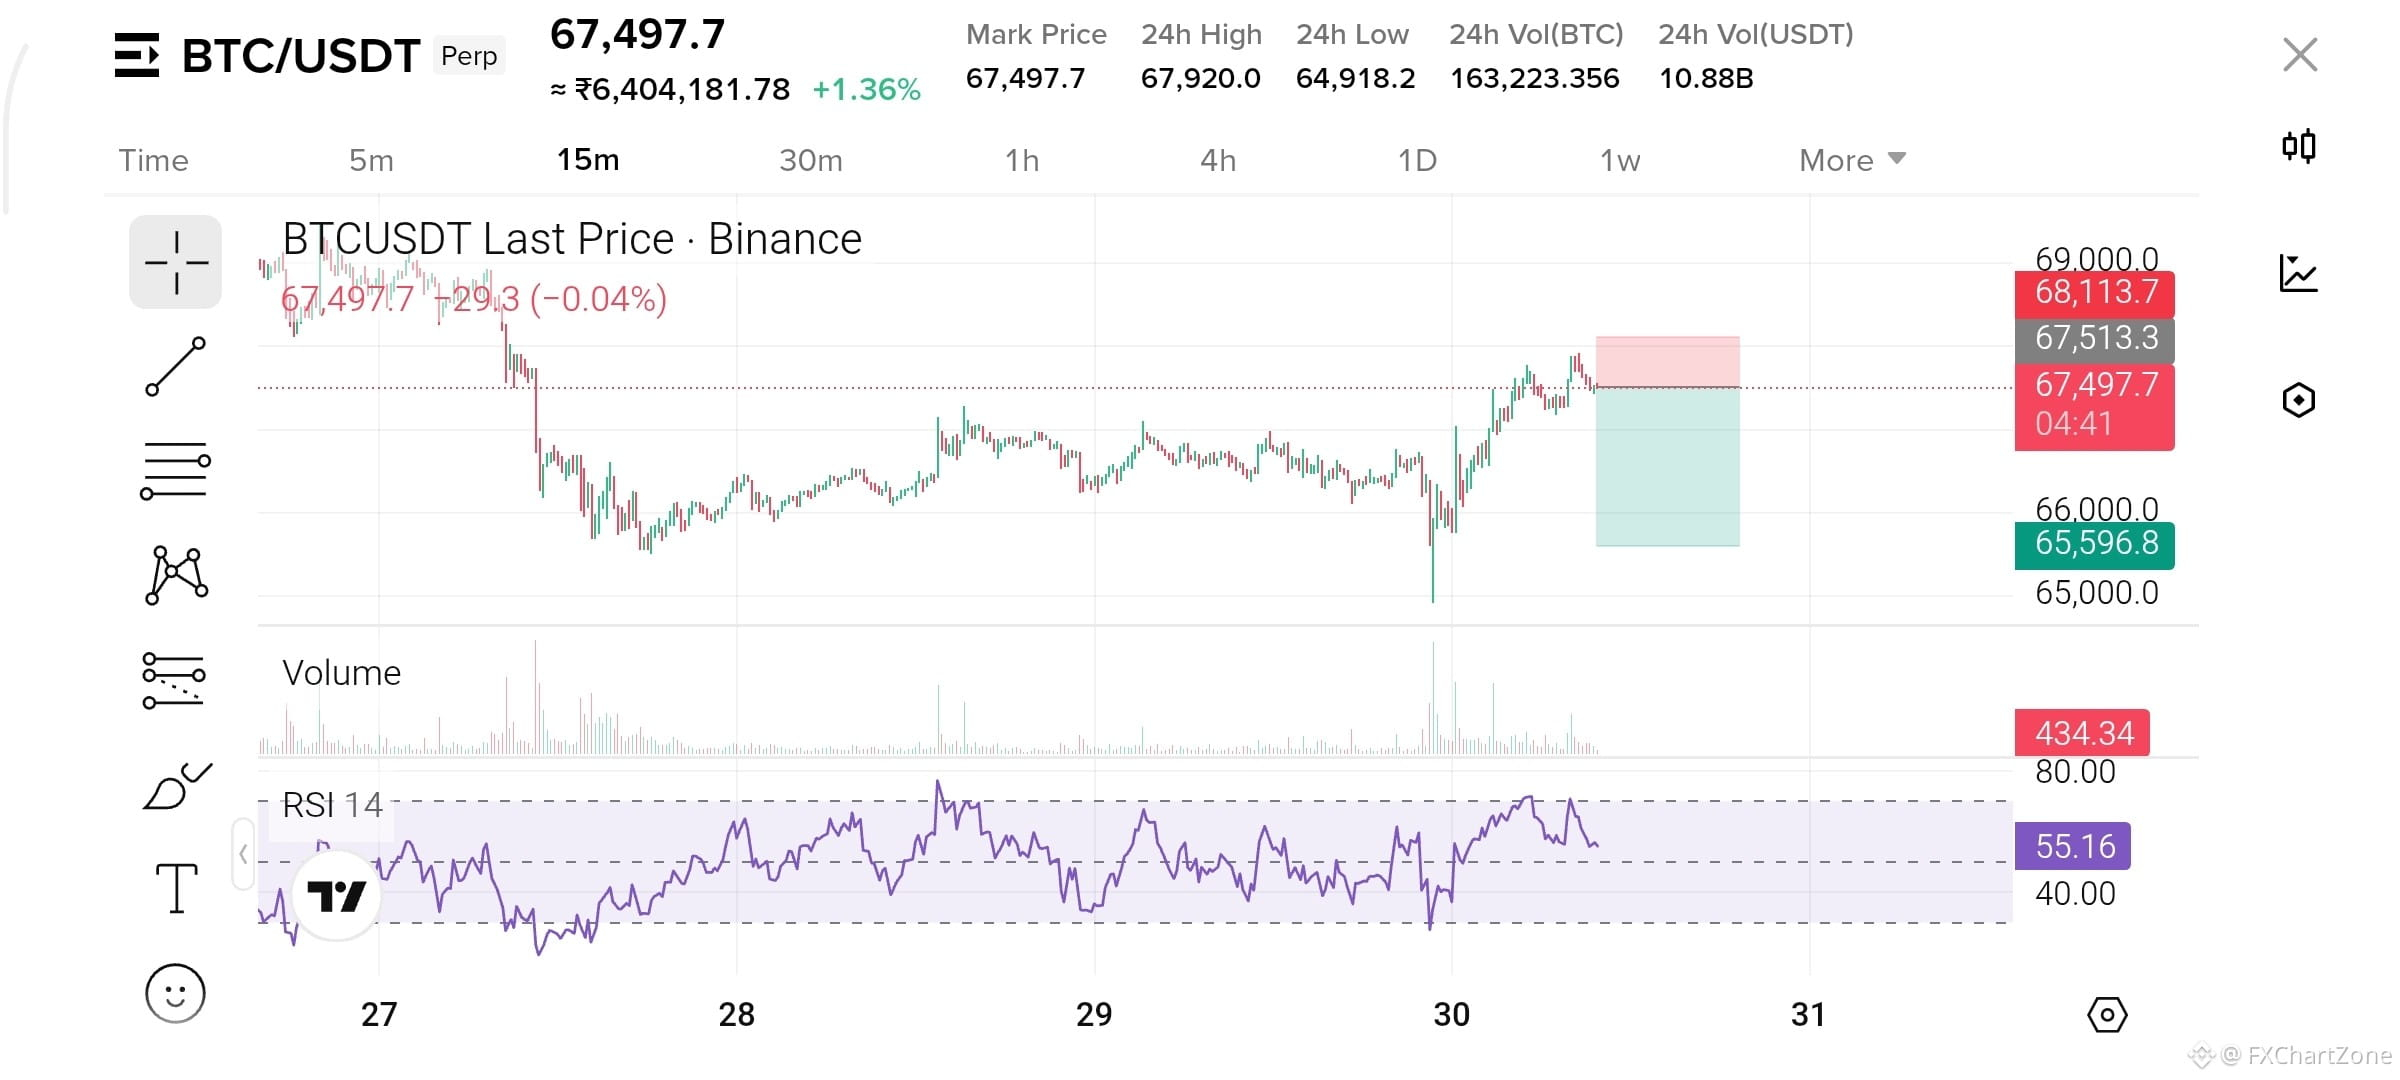Open the market list hamburger icon
2400x1080 pixels.
coord(137,55)
